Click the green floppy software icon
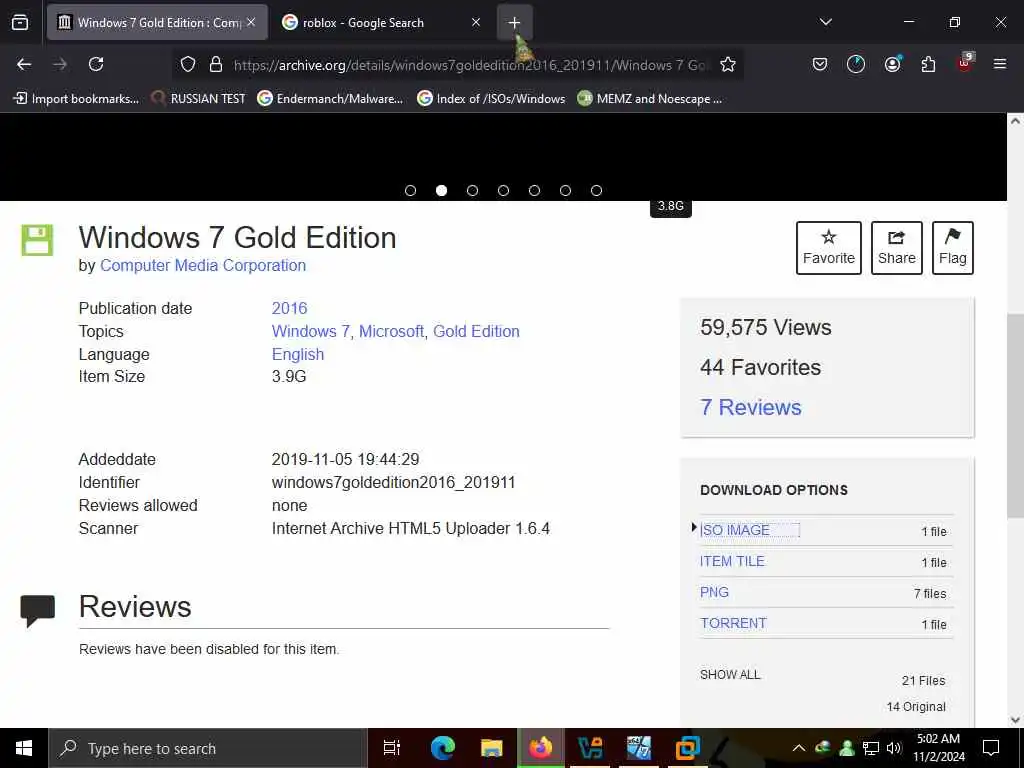The image size is (1024, 768). [x=37, y=240]
